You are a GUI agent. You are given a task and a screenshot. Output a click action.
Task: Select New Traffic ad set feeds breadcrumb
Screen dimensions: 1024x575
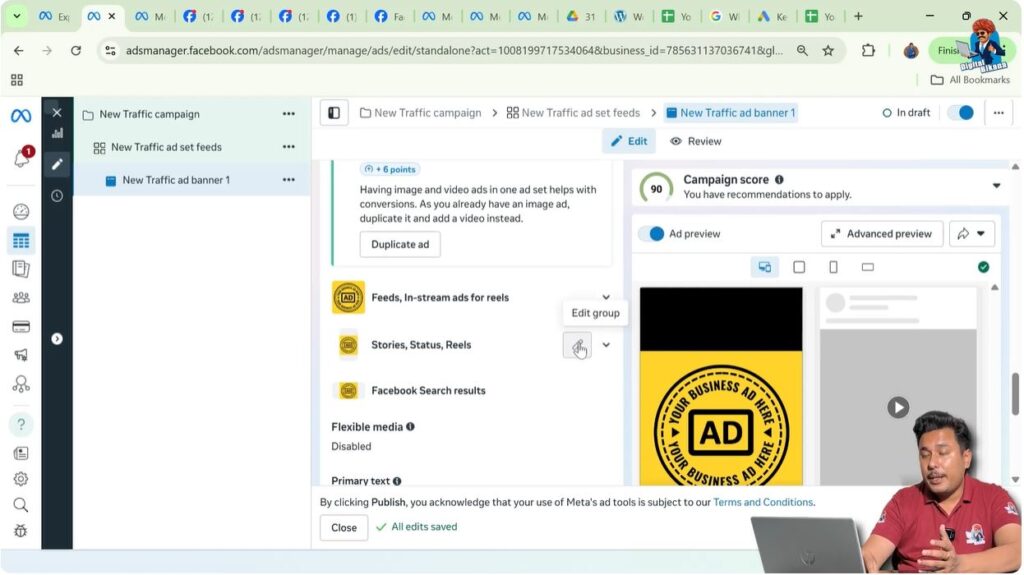[x=573, y=113]
